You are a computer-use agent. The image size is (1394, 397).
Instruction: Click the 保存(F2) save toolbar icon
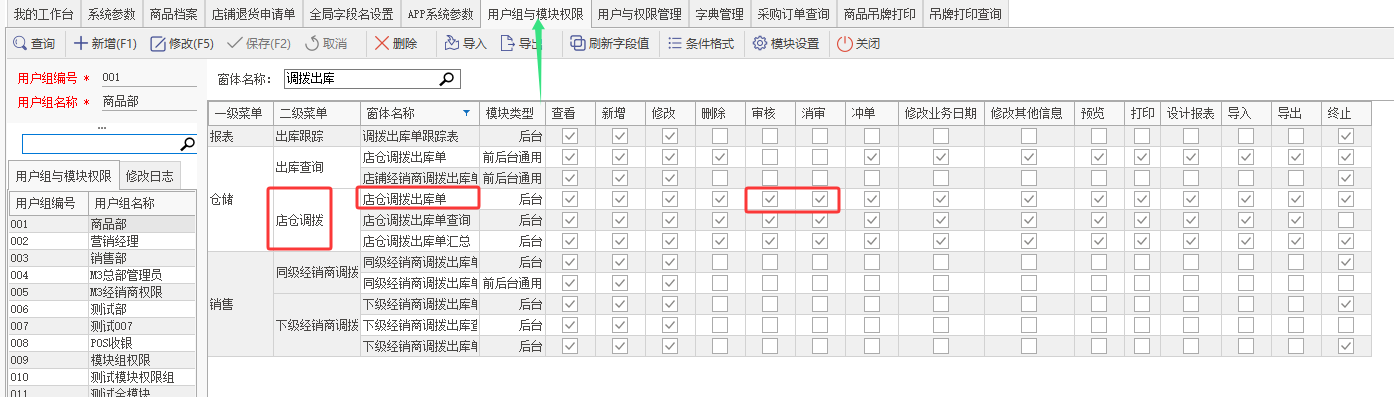(235, 44)
